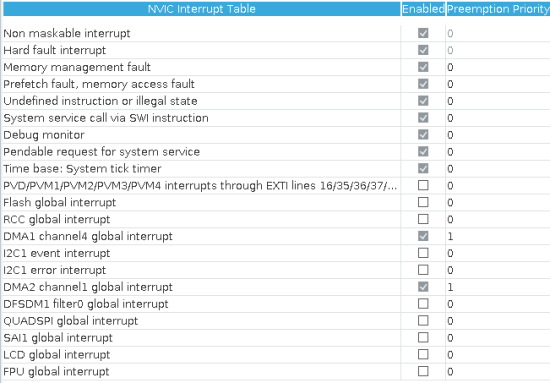Viewport: 550px width, 383px height.
Task: Disable the DMA1 channel4 global interrupt checkbox
Action: [x=423, y=236]
